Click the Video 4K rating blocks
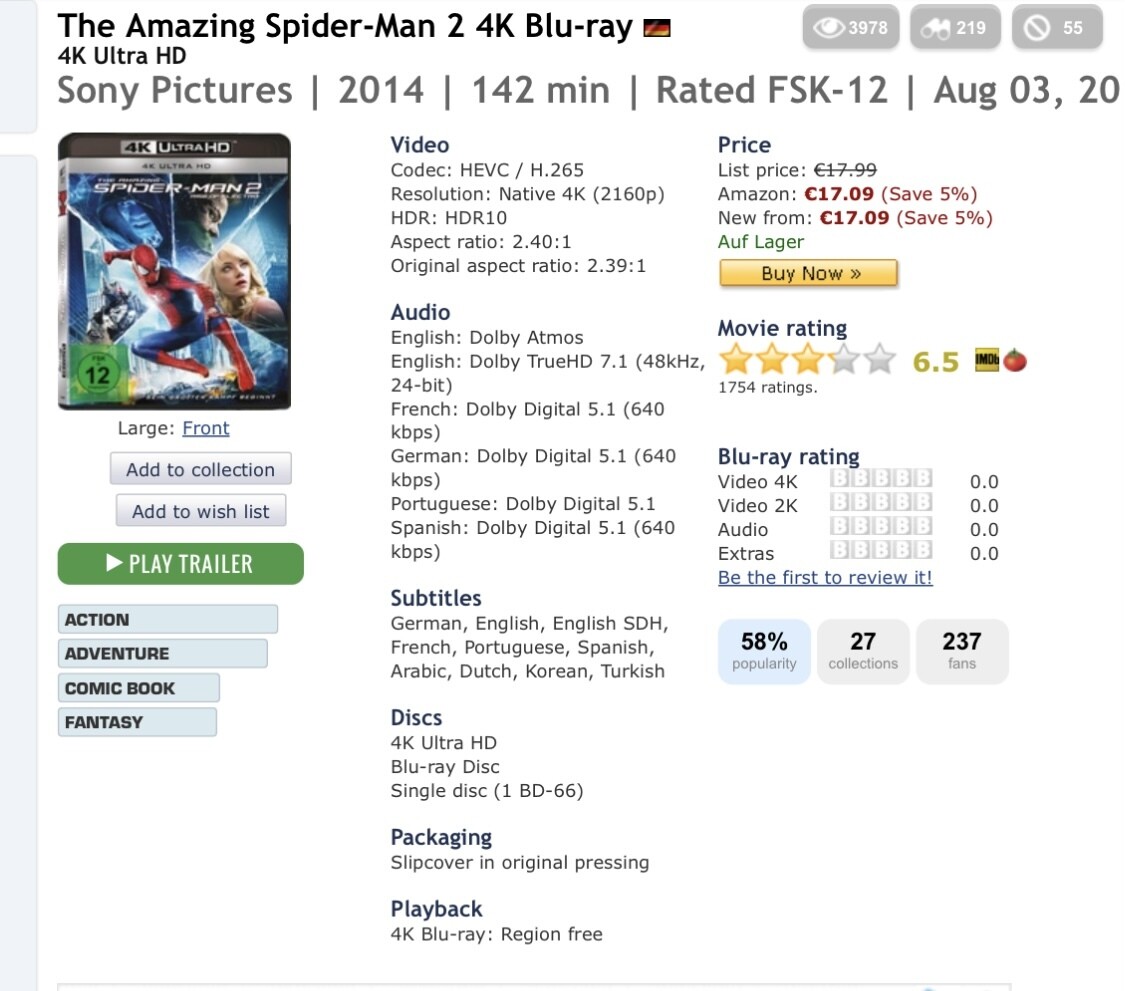 point(881,481)
